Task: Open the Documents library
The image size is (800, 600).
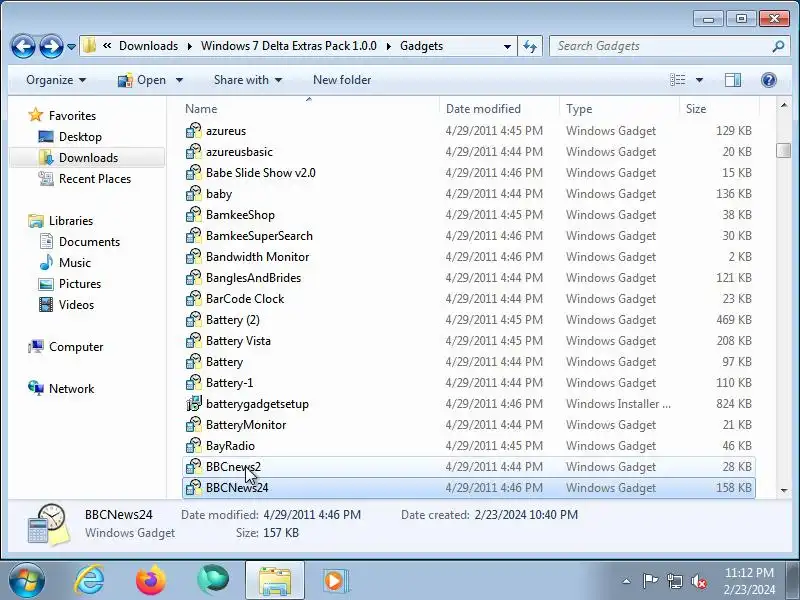Action: coord(89,241)
